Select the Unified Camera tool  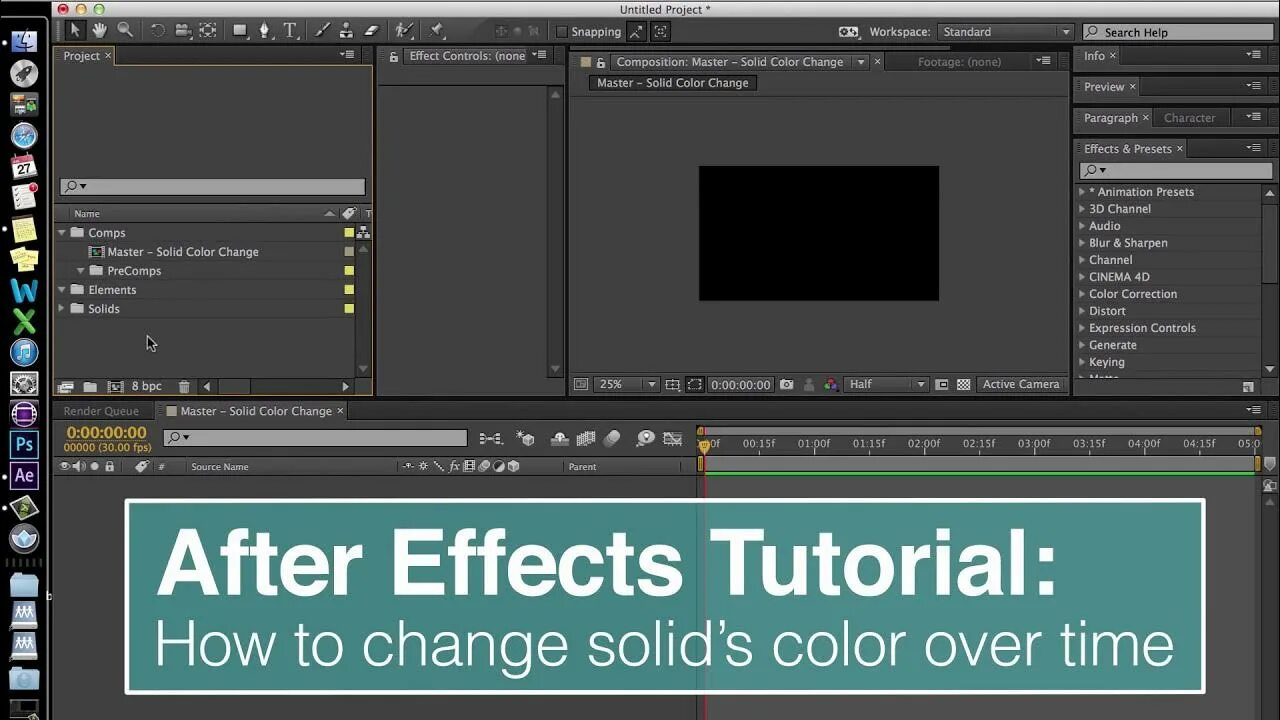pos(183,31)
